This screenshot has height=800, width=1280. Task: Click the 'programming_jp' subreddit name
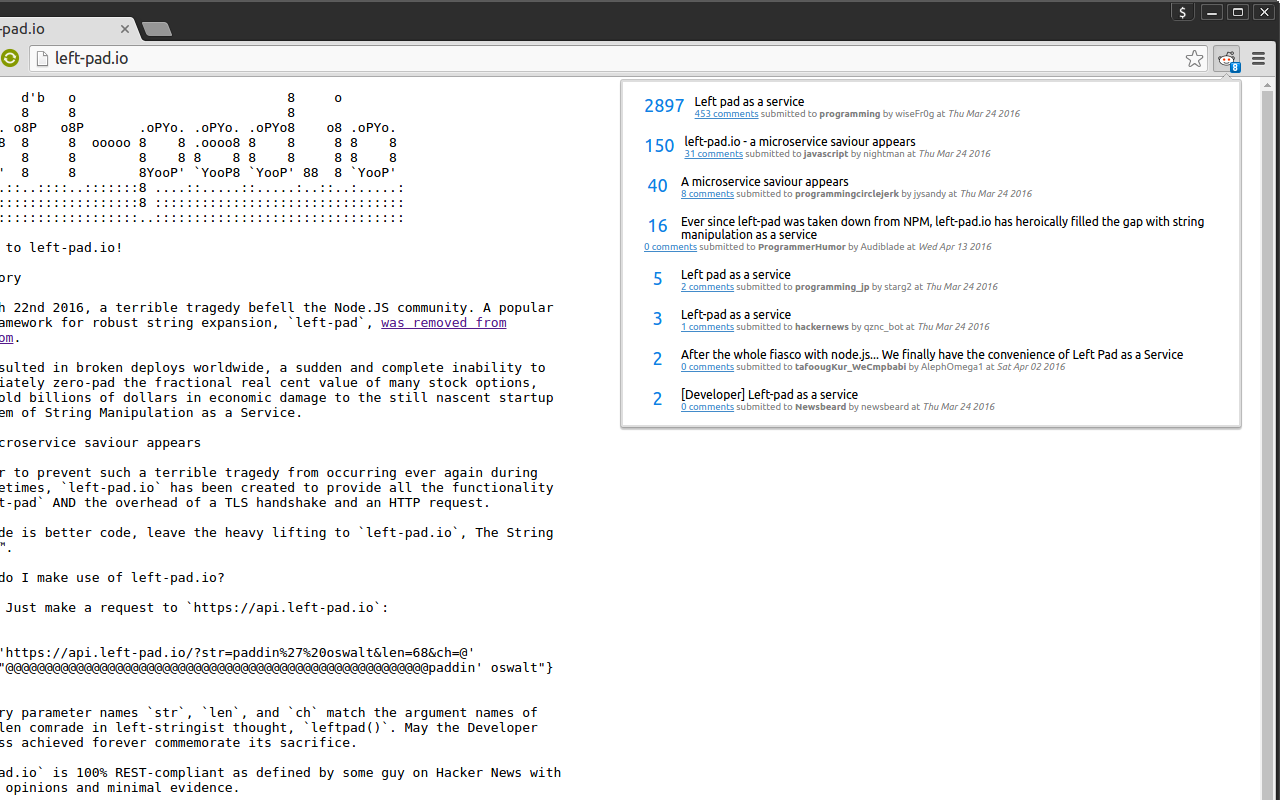(x=832, y=287)
